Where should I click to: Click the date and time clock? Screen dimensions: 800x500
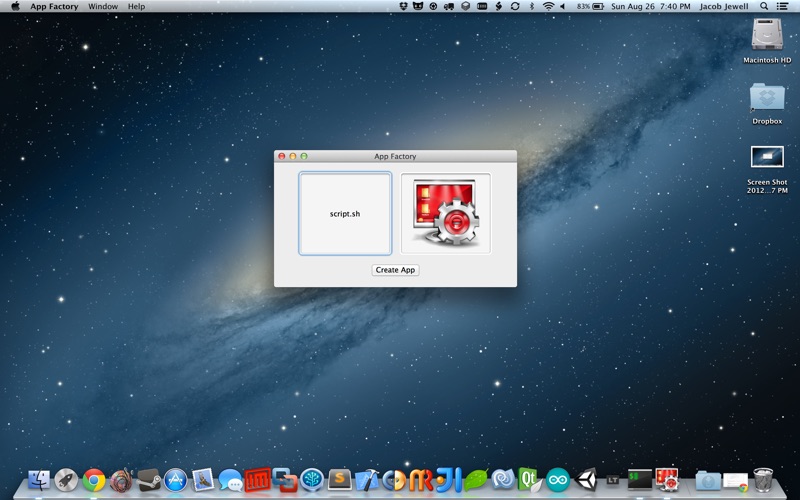[651, 6]
